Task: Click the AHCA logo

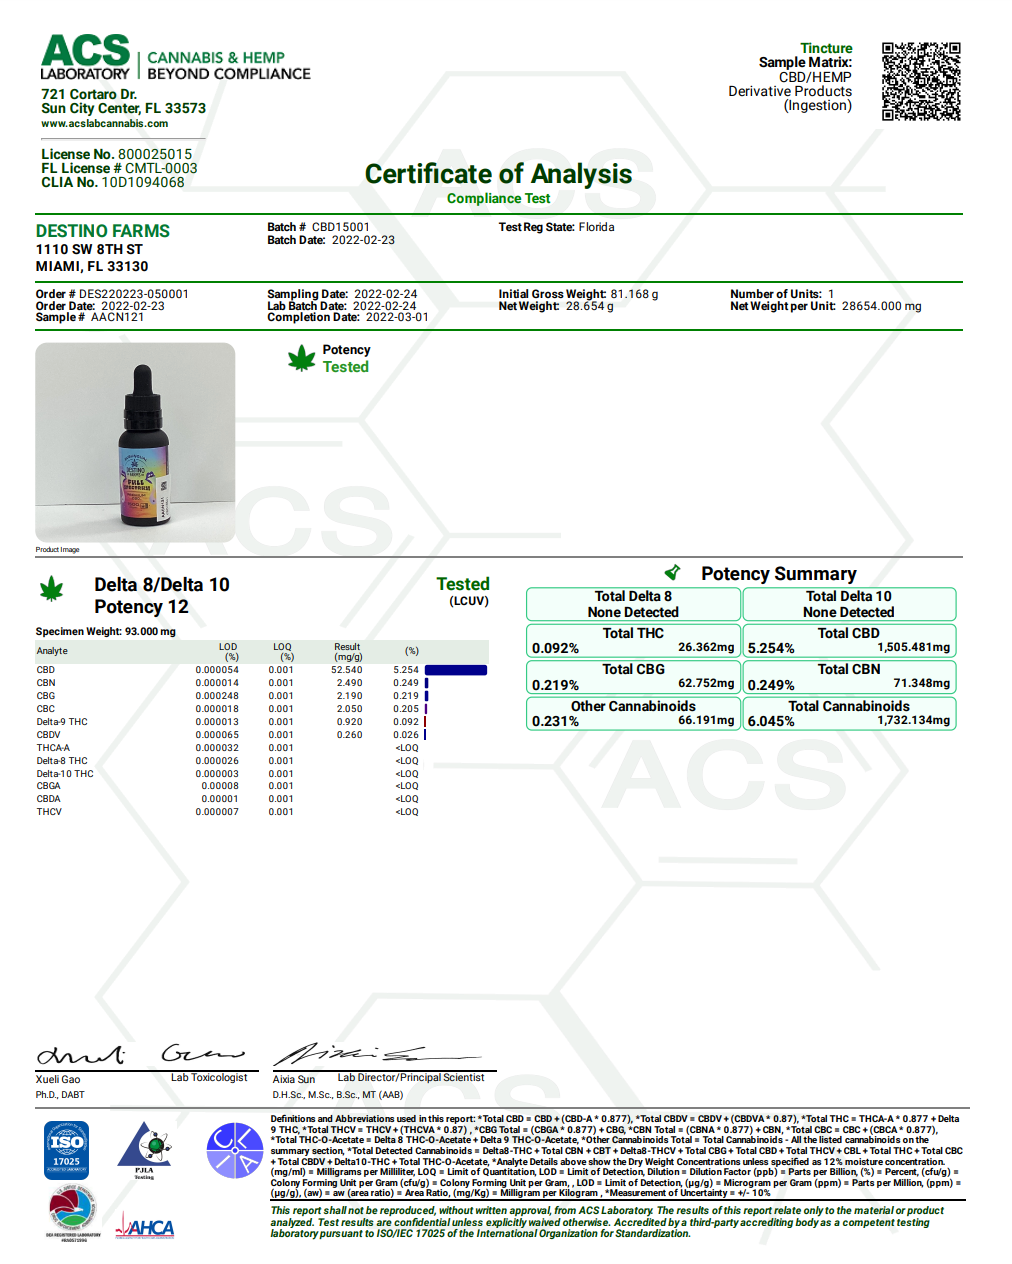Action: coord(146,1226)
